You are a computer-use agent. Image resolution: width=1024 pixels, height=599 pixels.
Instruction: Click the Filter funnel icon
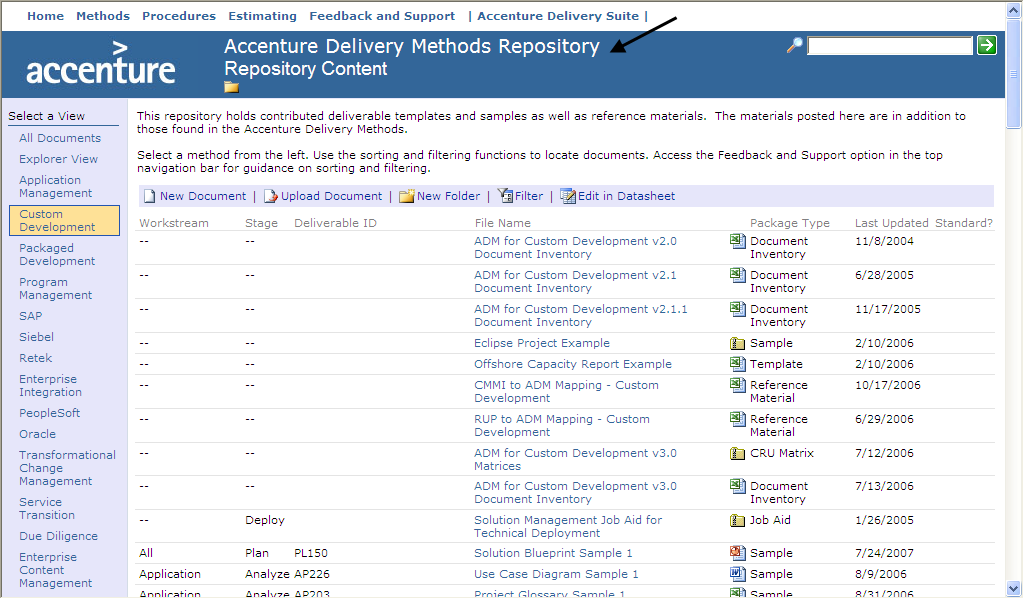click(505, 195)
